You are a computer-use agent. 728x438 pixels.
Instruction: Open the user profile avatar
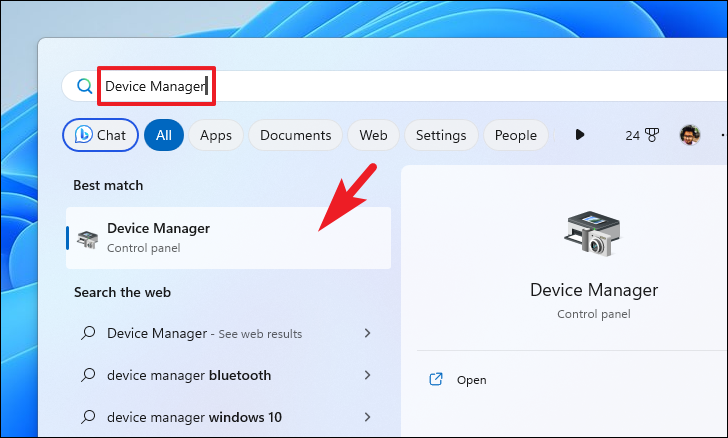tap(689, 135)
